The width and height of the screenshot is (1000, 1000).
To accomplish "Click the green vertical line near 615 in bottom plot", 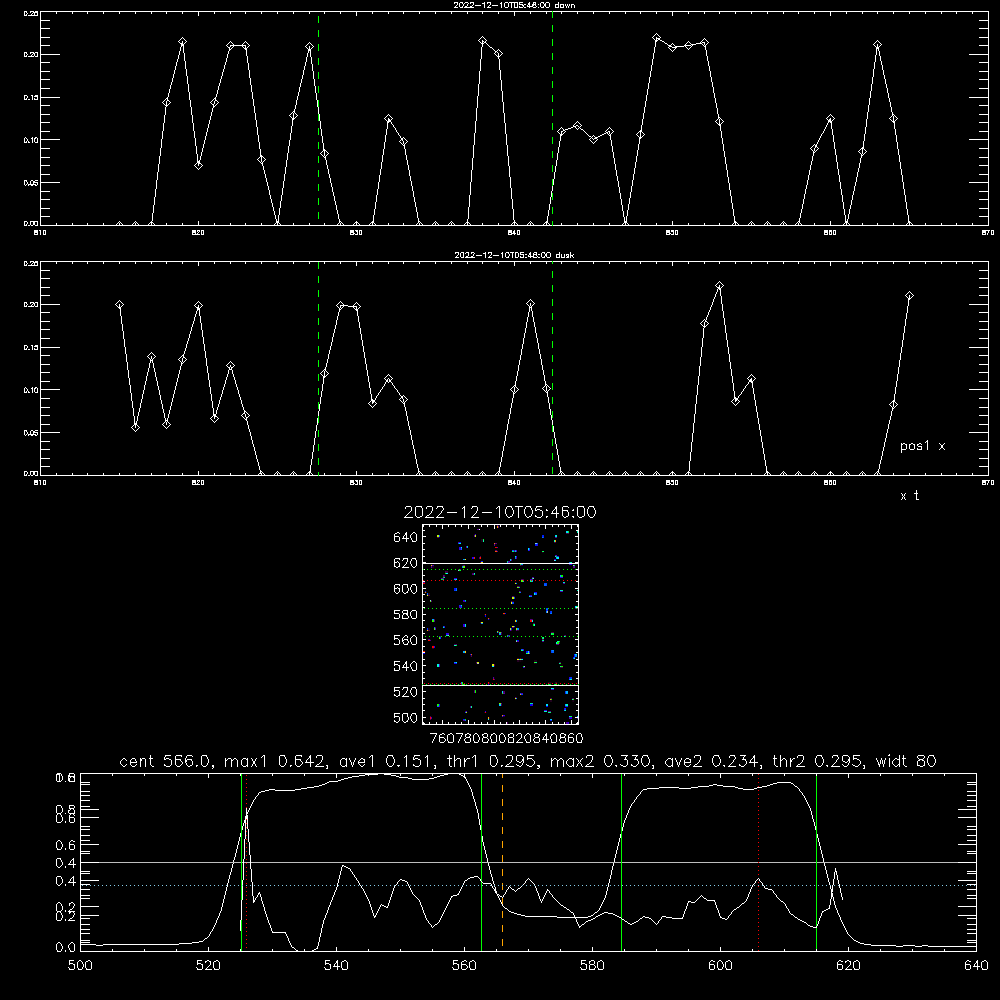I will [x=816, y=861].
